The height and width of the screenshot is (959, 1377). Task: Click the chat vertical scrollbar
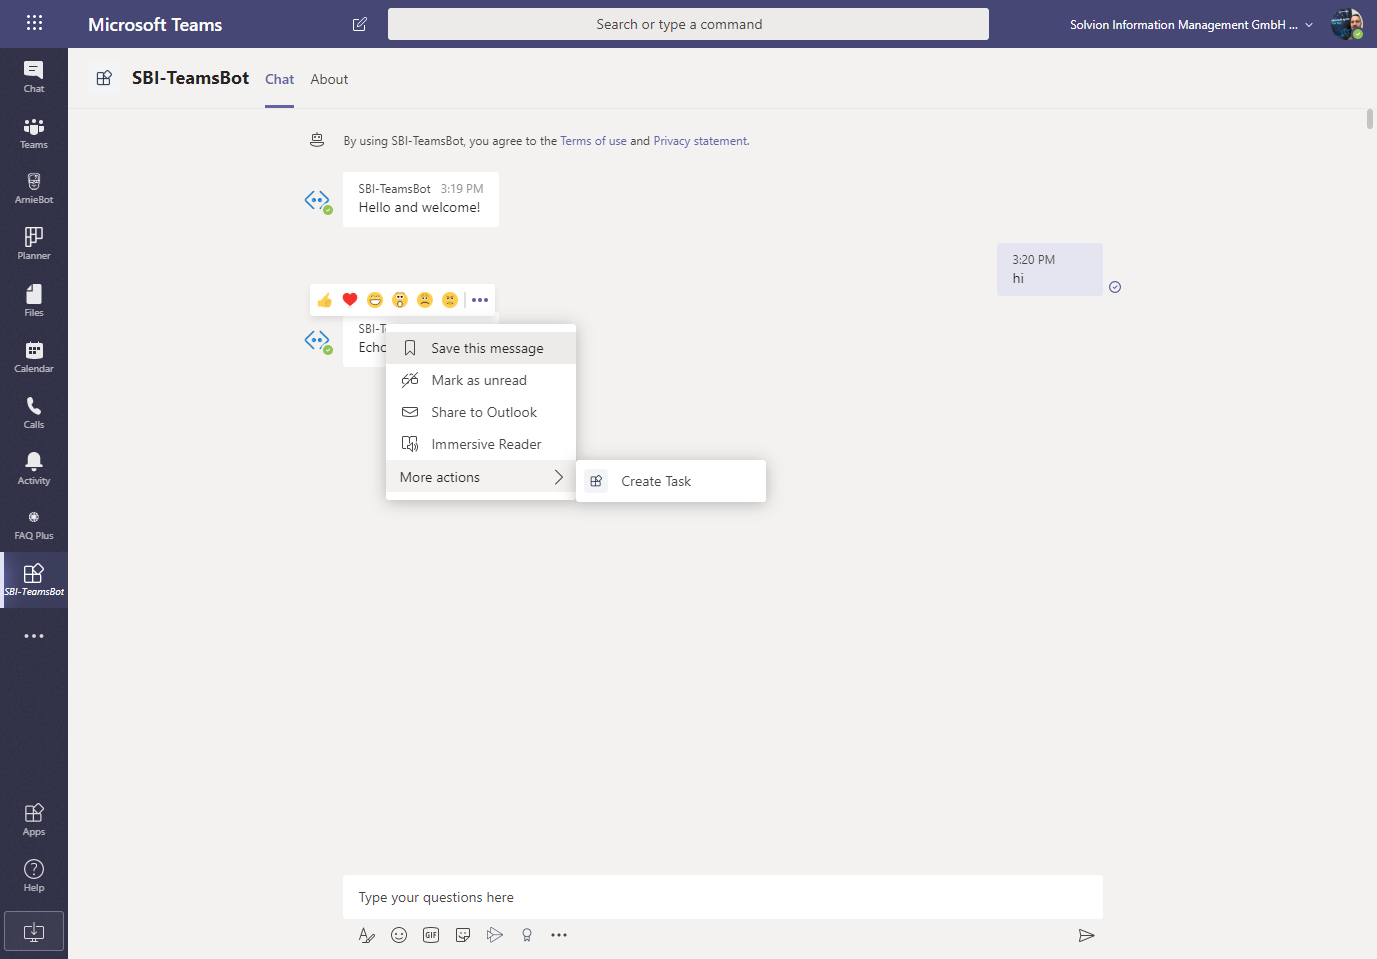click(1370, 119)
